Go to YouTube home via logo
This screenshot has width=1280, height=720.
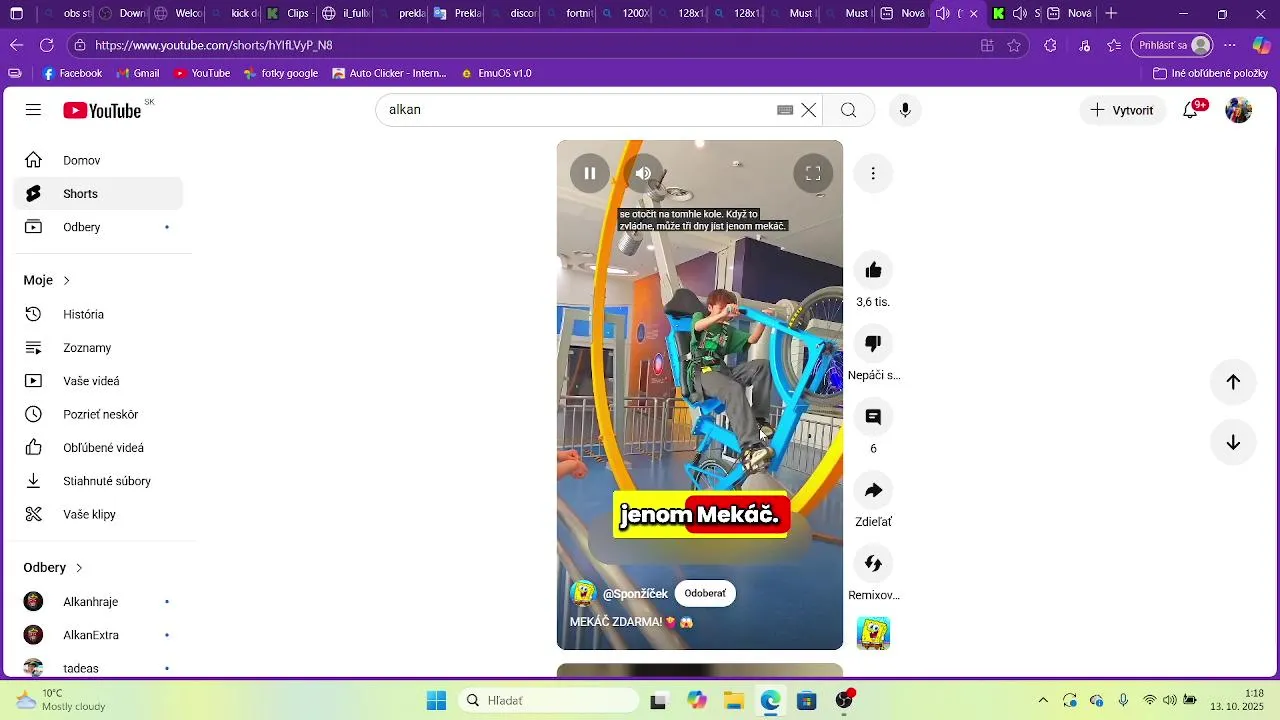tap(102, 110)
